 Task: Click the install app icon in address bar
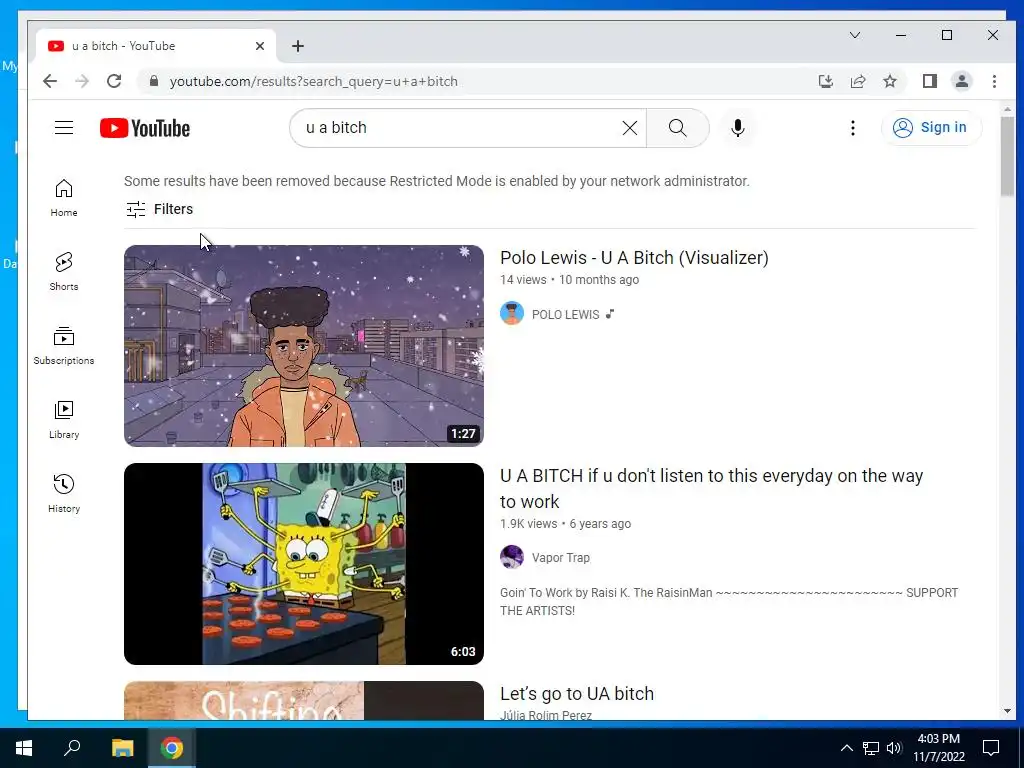[825, 81]
